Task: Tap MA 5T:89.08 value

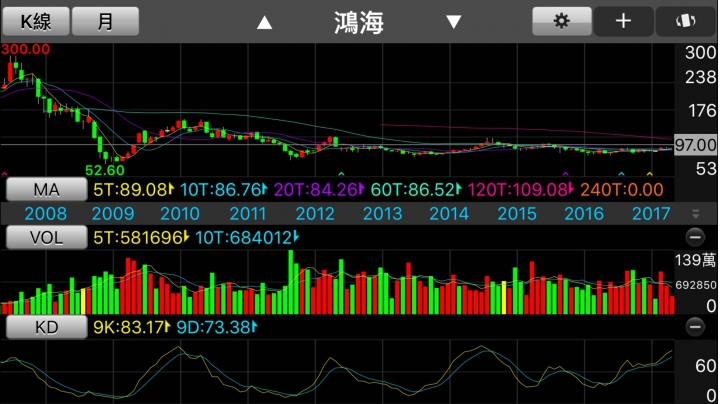Action: point(133,190)
